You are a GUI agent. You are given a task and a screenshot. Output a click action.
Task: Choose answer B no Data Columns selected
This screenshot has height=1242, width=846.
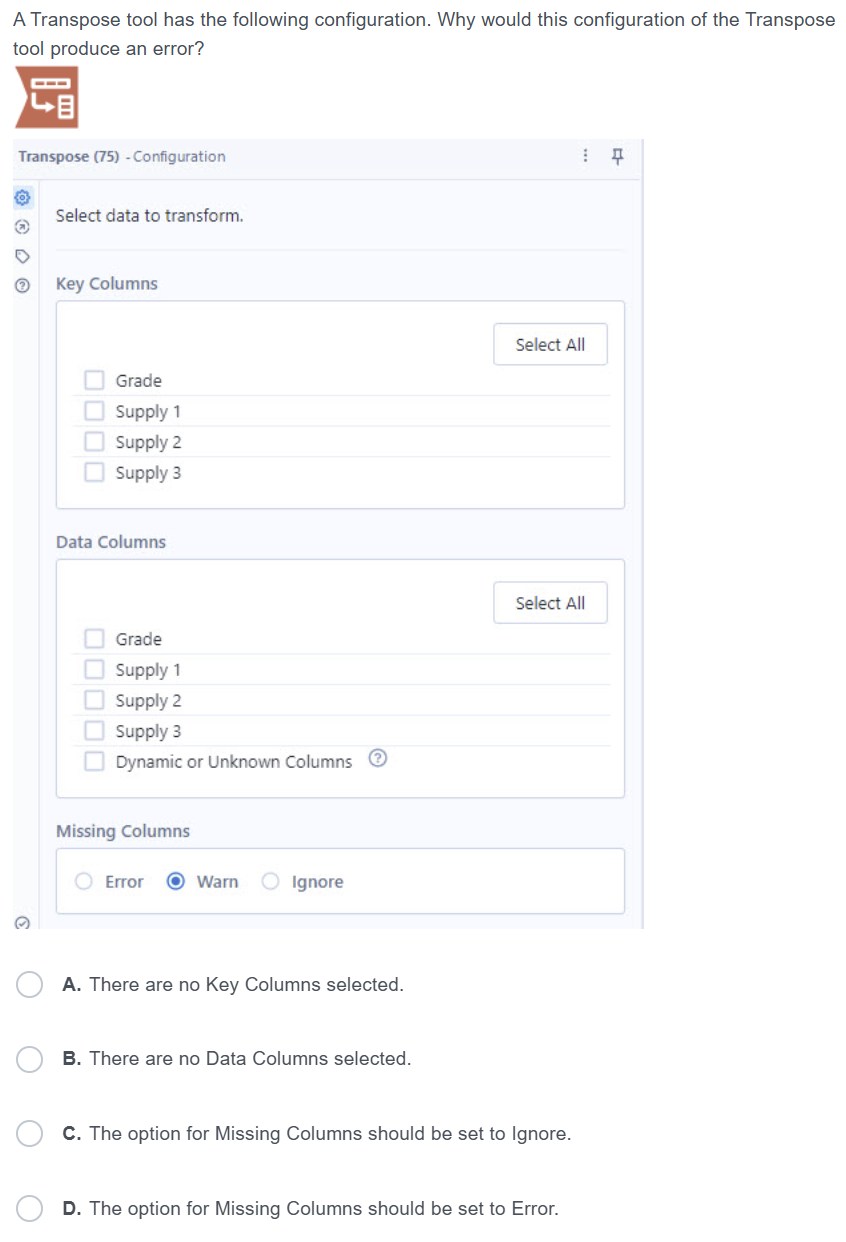[x=29, y=1059]
